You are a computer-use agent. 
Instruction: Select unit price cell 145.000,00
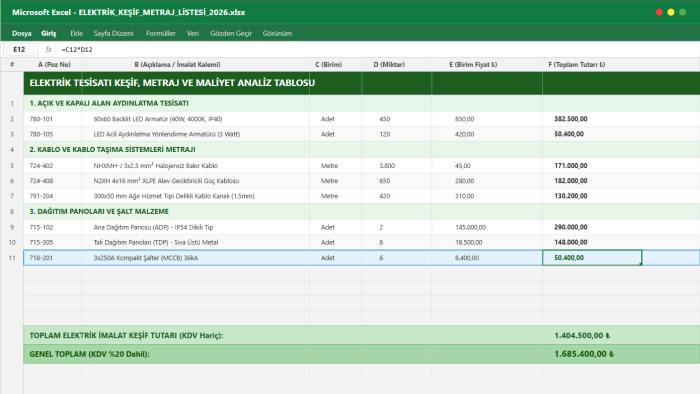click(x=471, y=227)
